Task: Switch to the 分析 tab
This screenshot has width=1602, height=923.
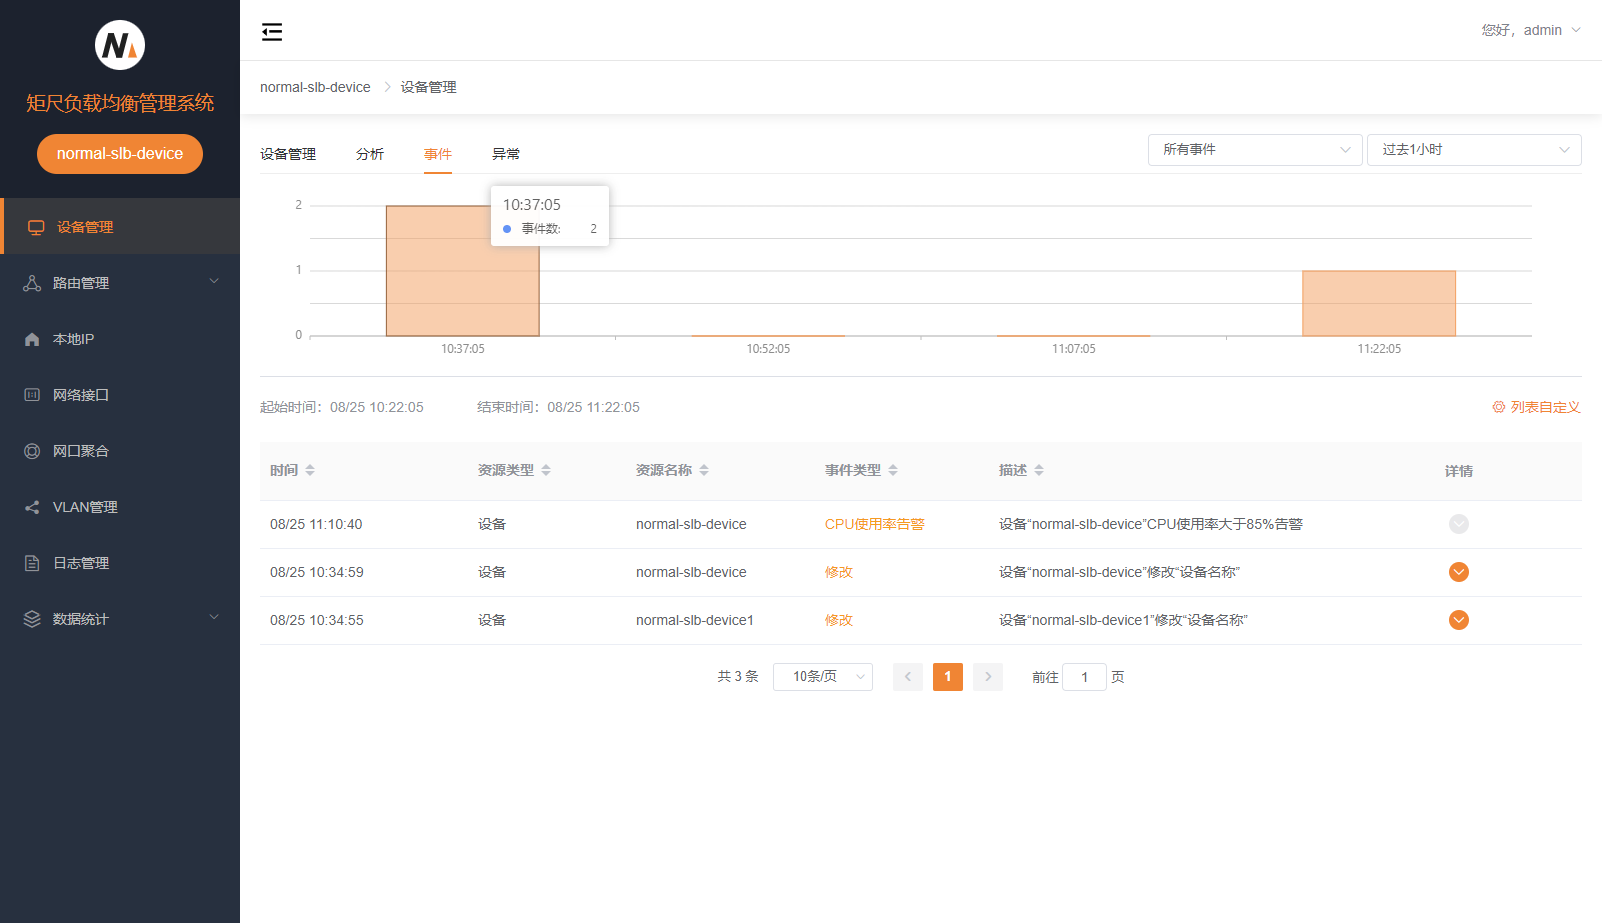Action: click(x=370, y=154)
